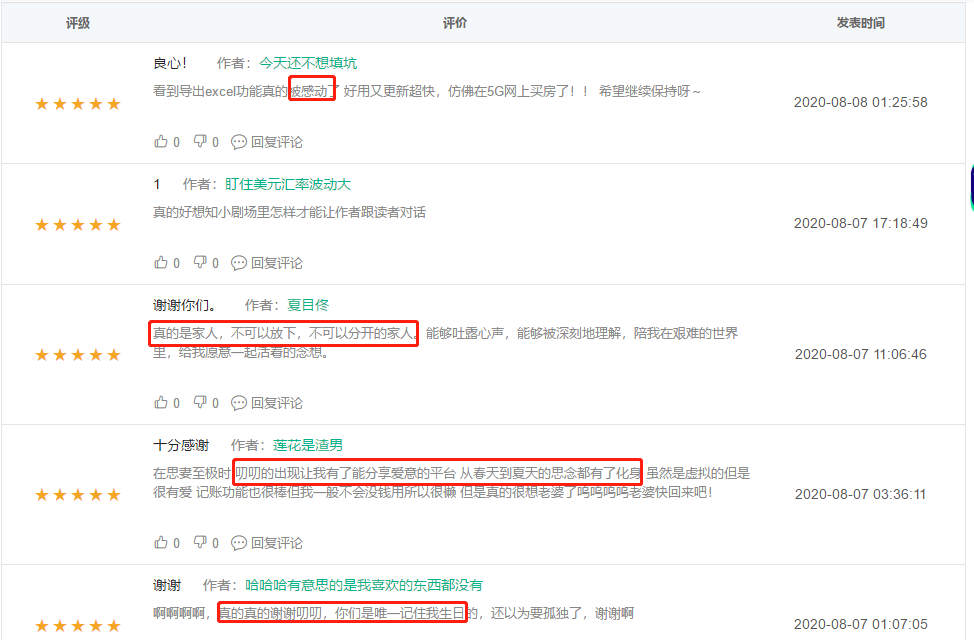Like the review by 夏目佟
The width and height of the screenshot is (974, 640).
tap(161, 402)
